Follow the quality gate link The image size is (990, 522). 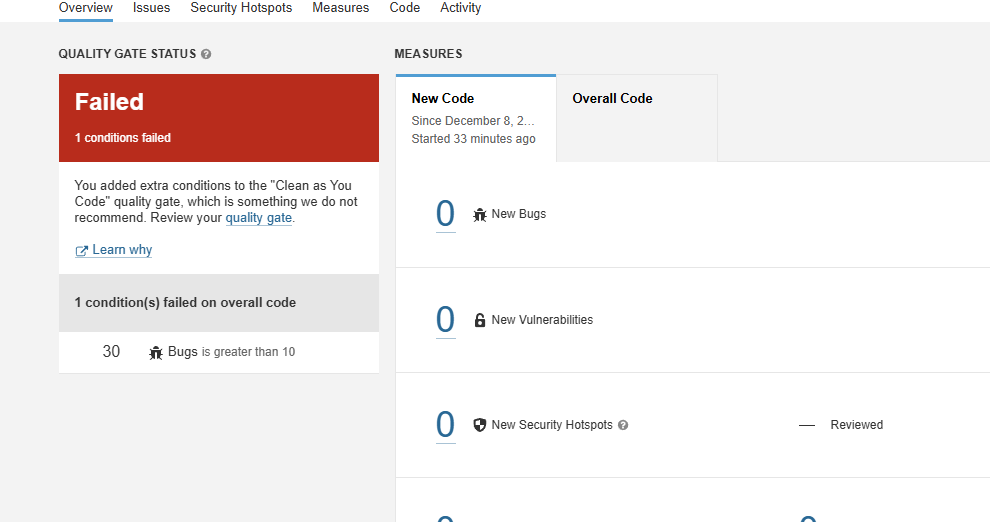(x=259, y=218)
